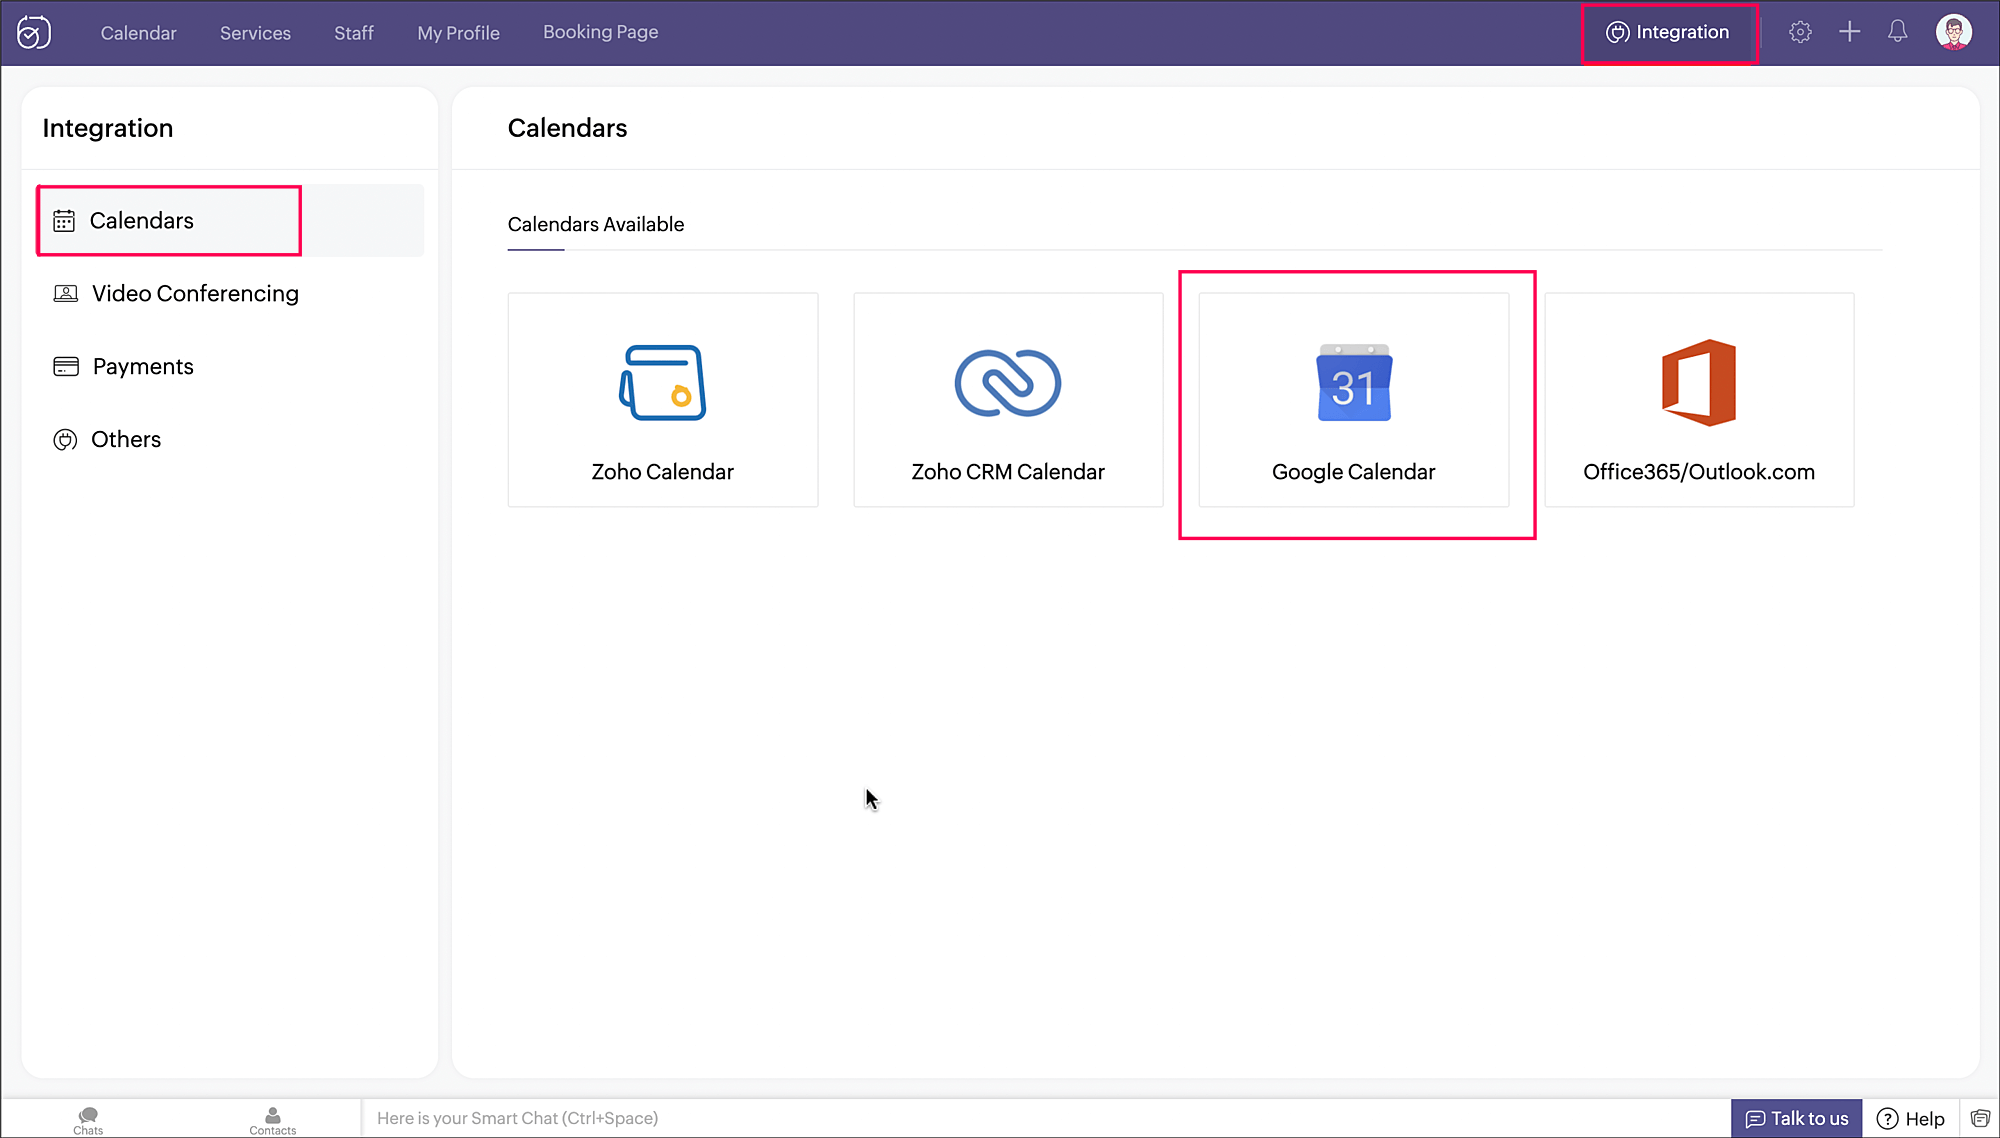Screen dimensions: 2000x1138
Task: Select Calendars in Integration sidebar
Action: [230, 220]
